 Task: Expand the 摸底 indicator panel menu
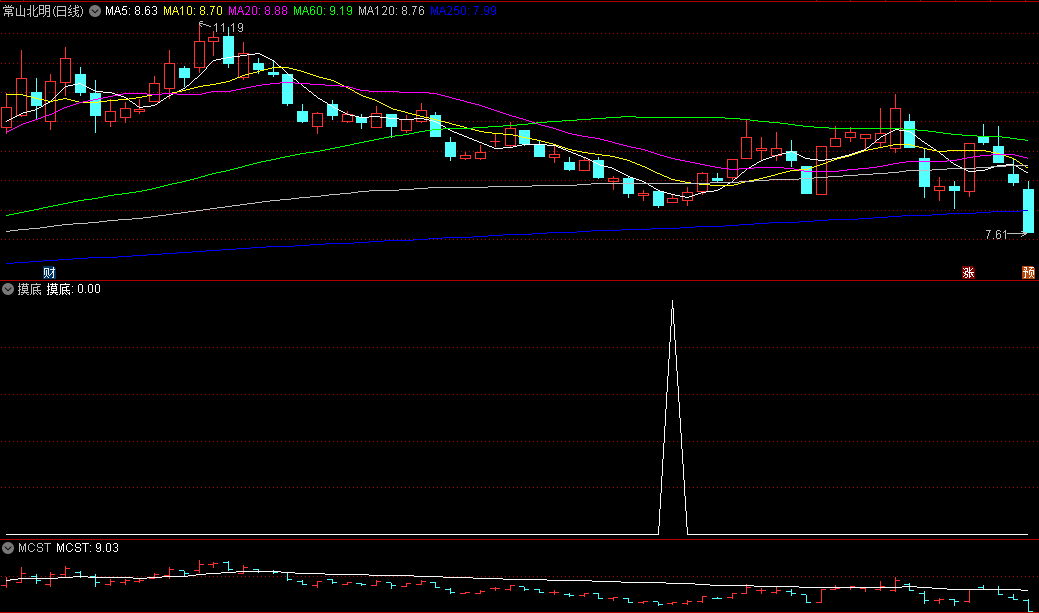click(8, 289)
